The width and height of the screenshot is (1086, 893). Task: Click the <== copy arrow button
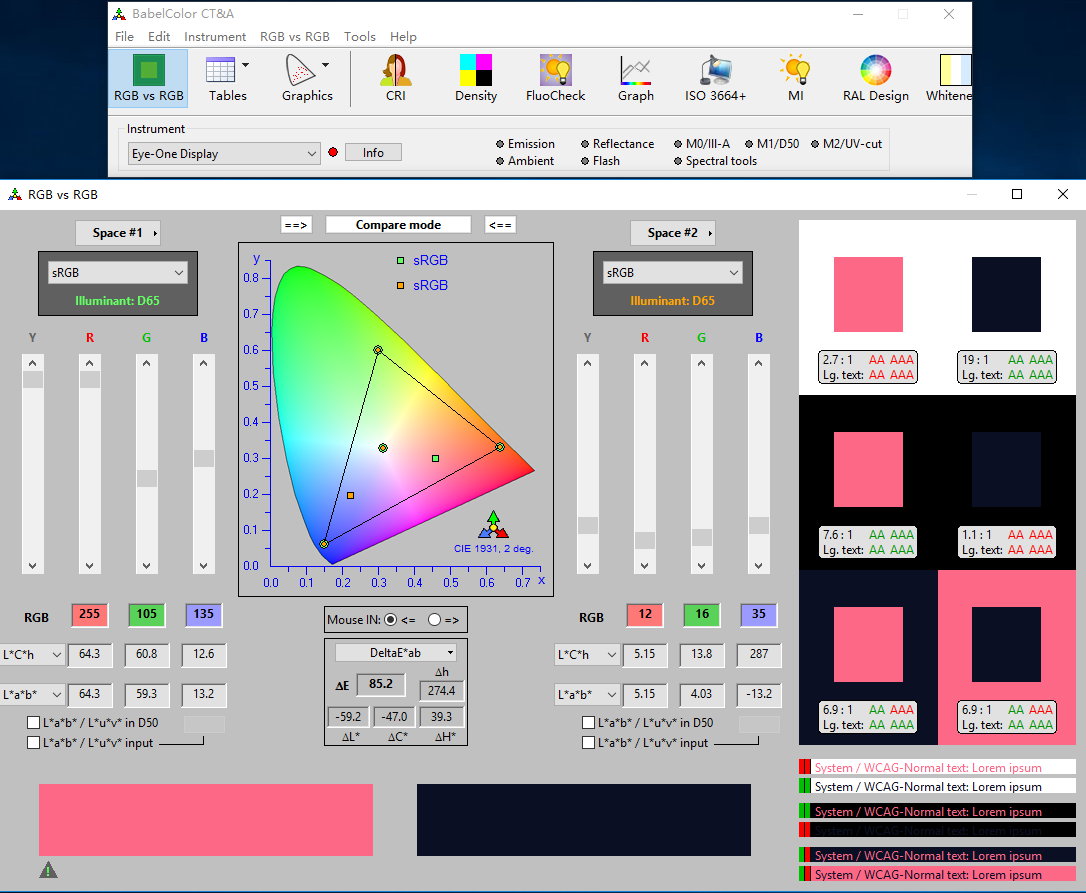500,225
